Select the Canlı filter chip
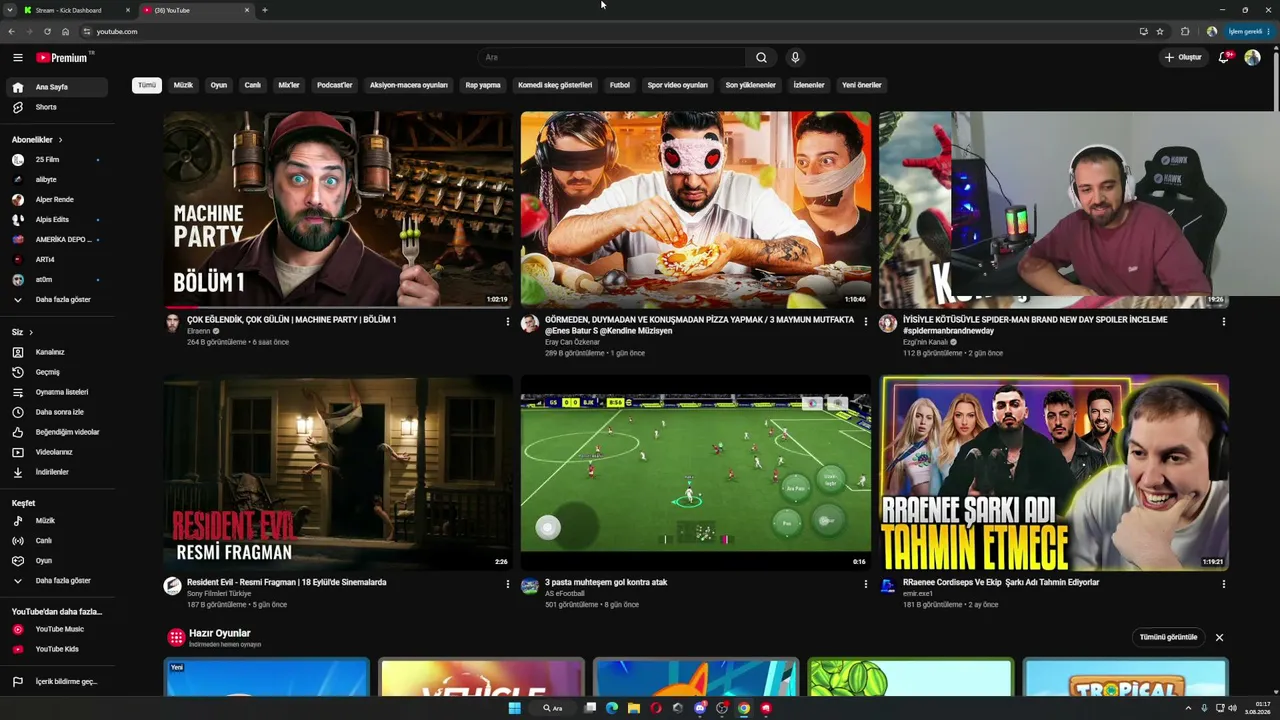Image resolution: width=1280 pixels, height=720 pixels. pos(253,85)
